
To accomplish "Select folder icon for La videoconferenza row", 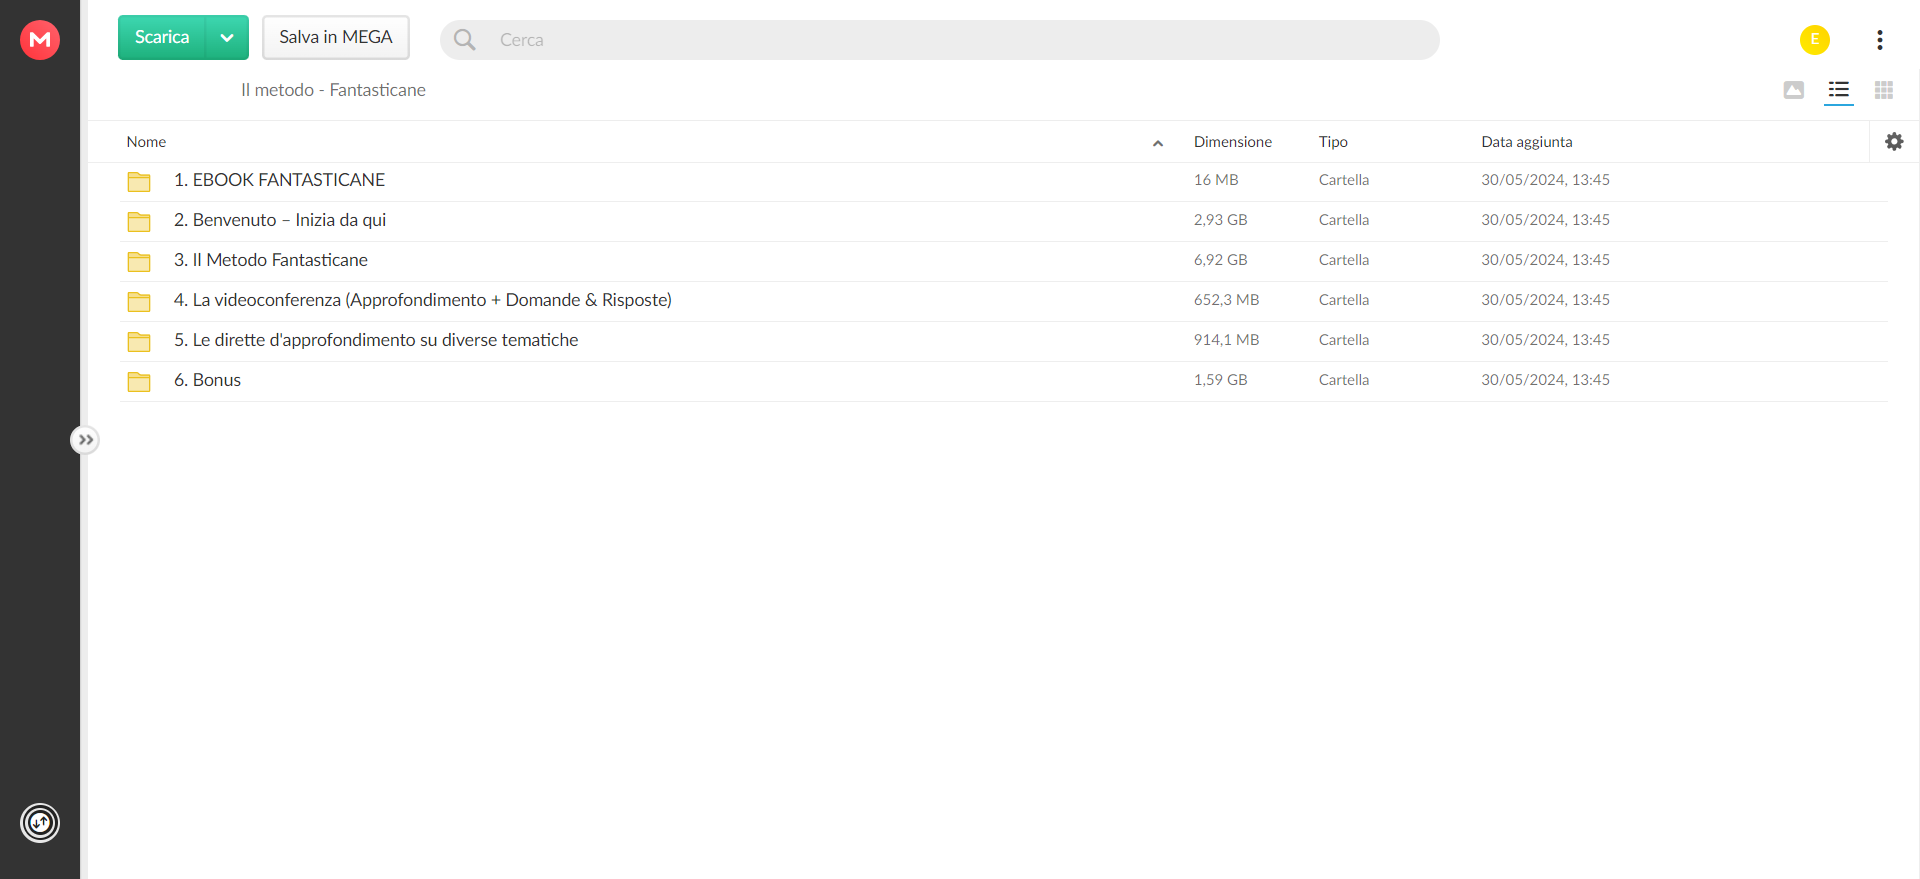I will point(139,301).
